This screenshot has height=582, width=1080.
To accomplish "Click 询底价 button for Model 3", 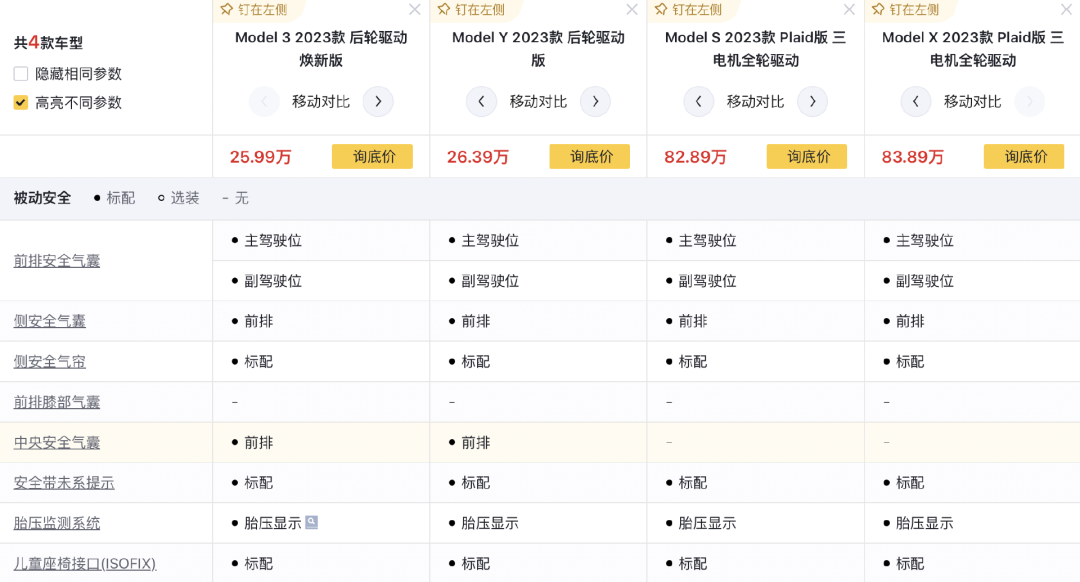I will [x=373, y=156].
